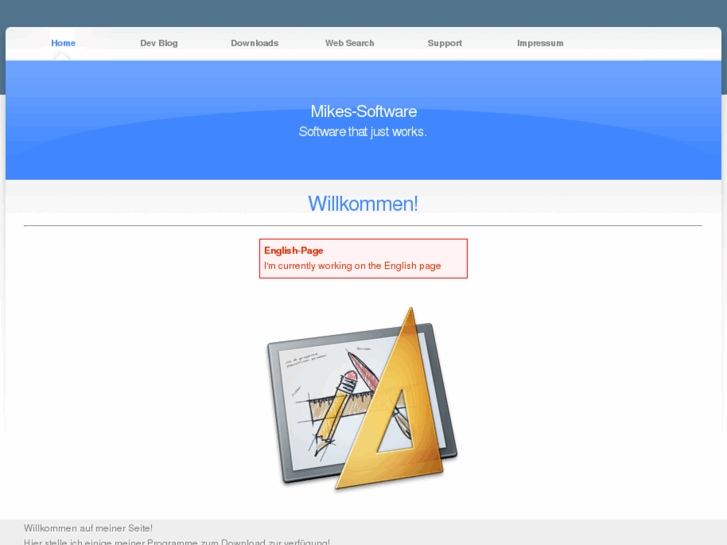The width and height of the screenshot is (727, 545).
Task: Click the Willkommen! heading
Action: tap(363, 204)
